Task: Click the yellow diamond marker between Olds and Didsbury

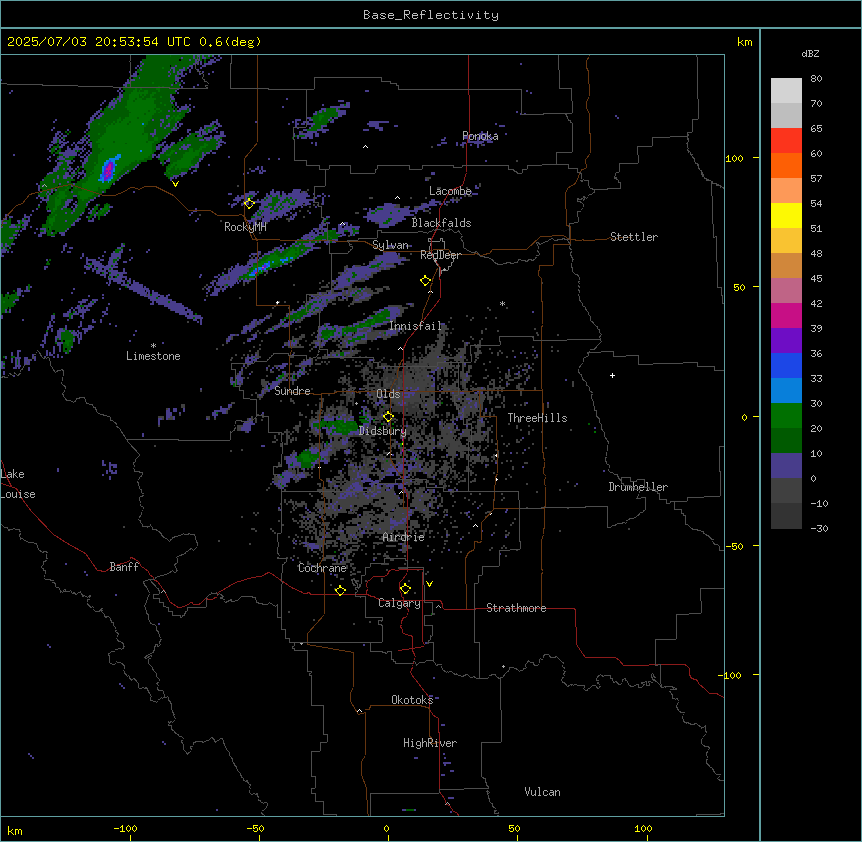Action: tap(388, 417)
